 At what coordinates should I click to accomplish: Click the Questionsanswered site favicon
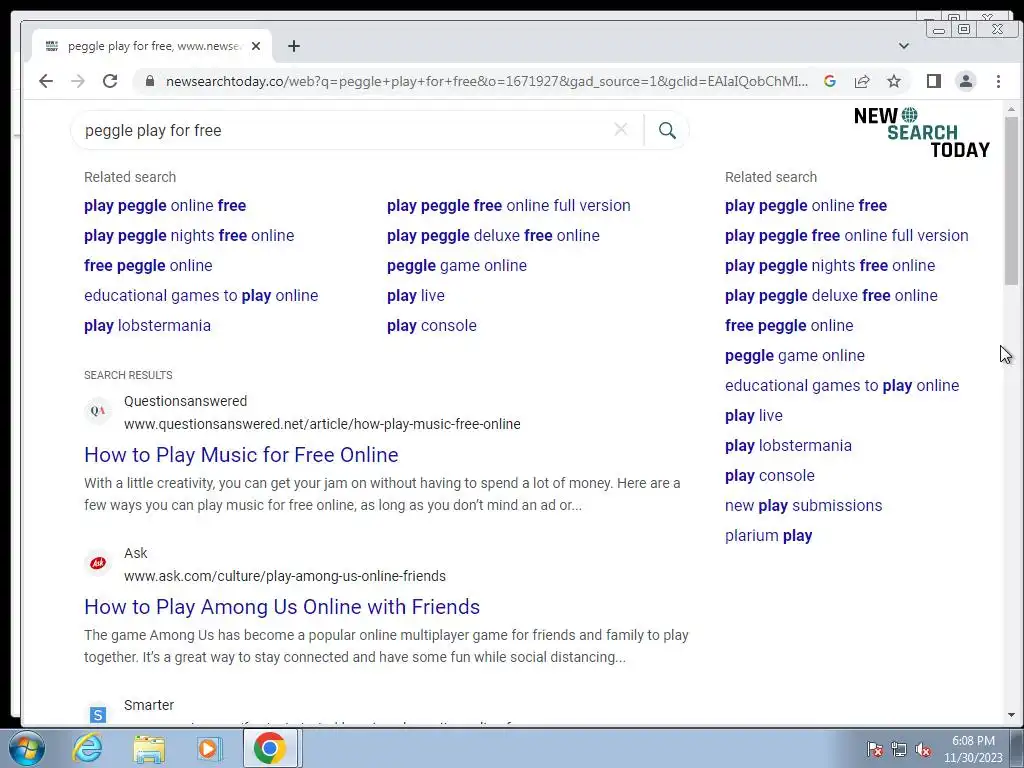click(x=98, y=411)
